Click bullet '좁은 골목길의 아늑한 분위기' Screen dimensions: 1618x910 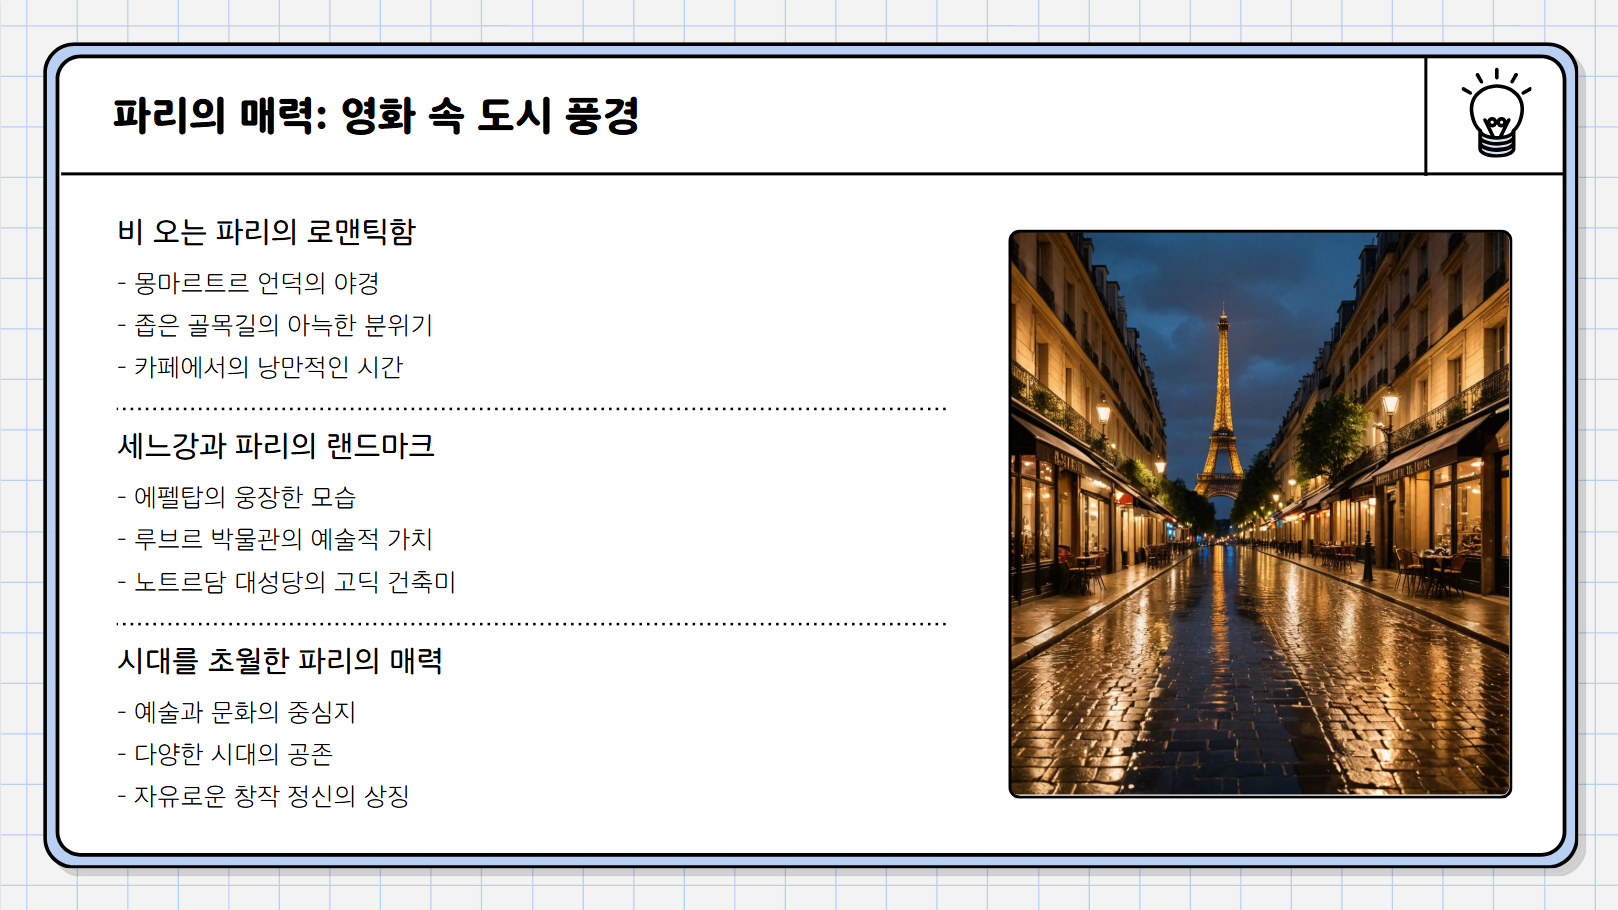point(275,324)
